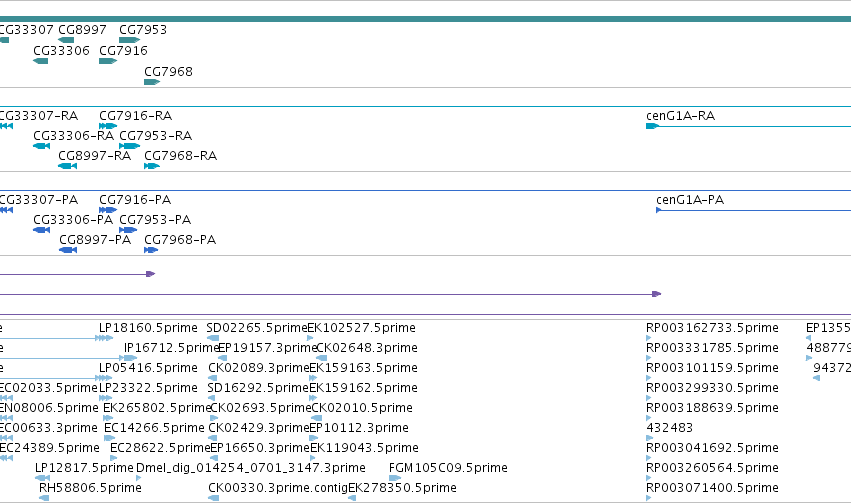Click the CG8997-PA protein glyph
851x503 pixels.
(68, 250)
